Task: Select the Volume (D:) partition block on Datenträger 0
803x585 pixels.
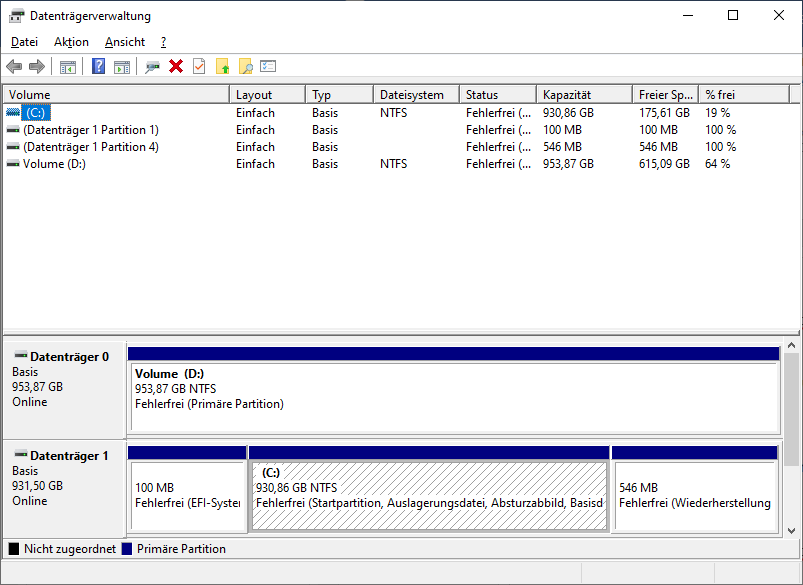Action: pos(454,390)
